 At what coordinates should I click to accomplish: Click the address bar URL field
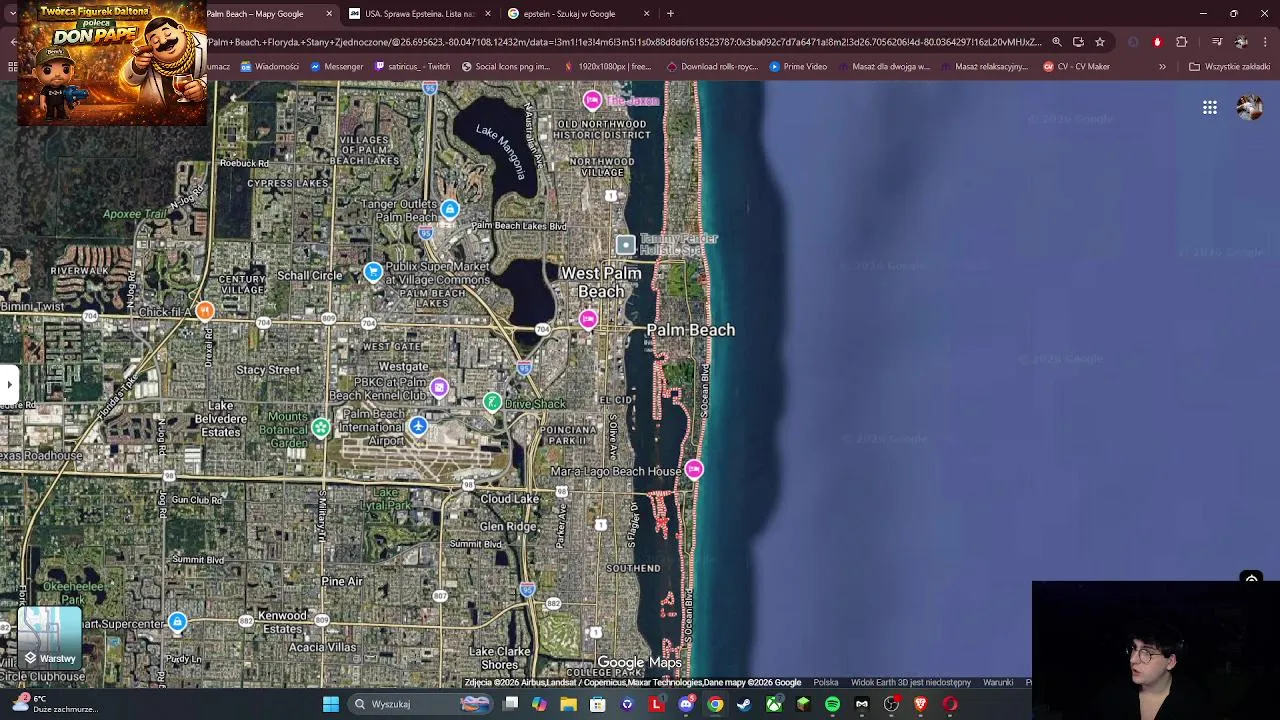coord(624,42)
